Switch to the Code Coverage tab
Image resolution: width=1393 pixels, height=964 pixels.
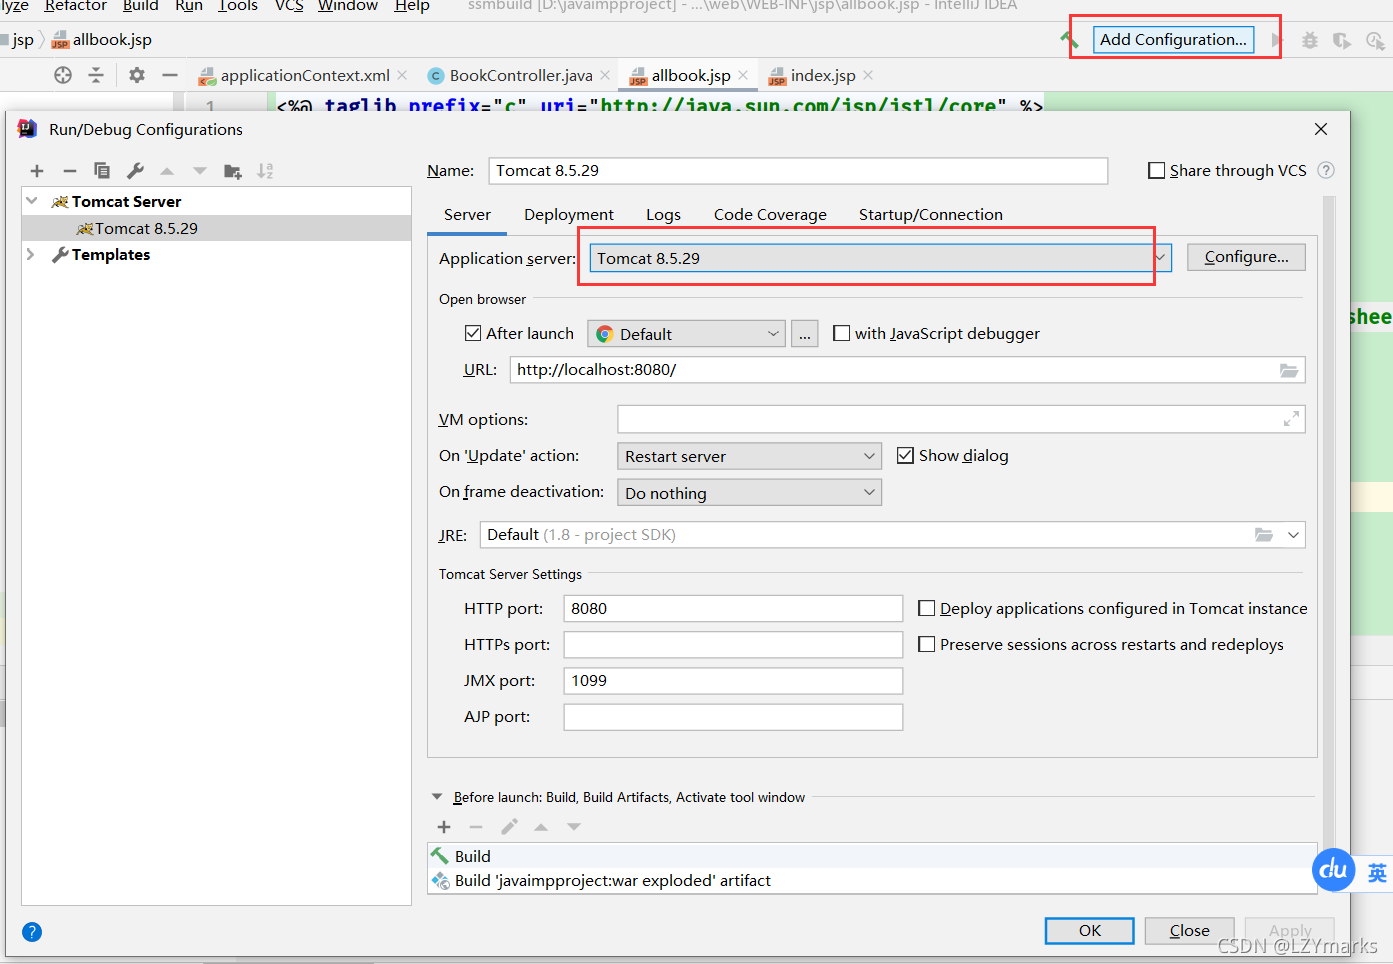coord(770,214)
